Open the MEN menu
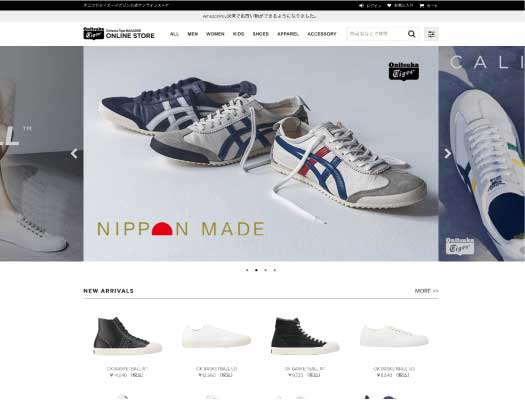The width and height of the screenshot is (525, 400). click(193, 34)
